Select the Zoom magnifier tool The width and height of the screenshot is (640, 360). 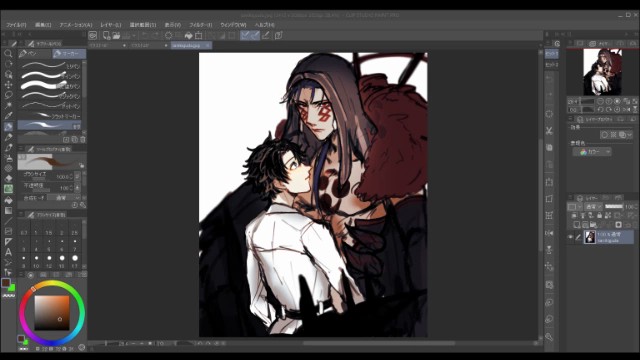click(x=8, y=53)
